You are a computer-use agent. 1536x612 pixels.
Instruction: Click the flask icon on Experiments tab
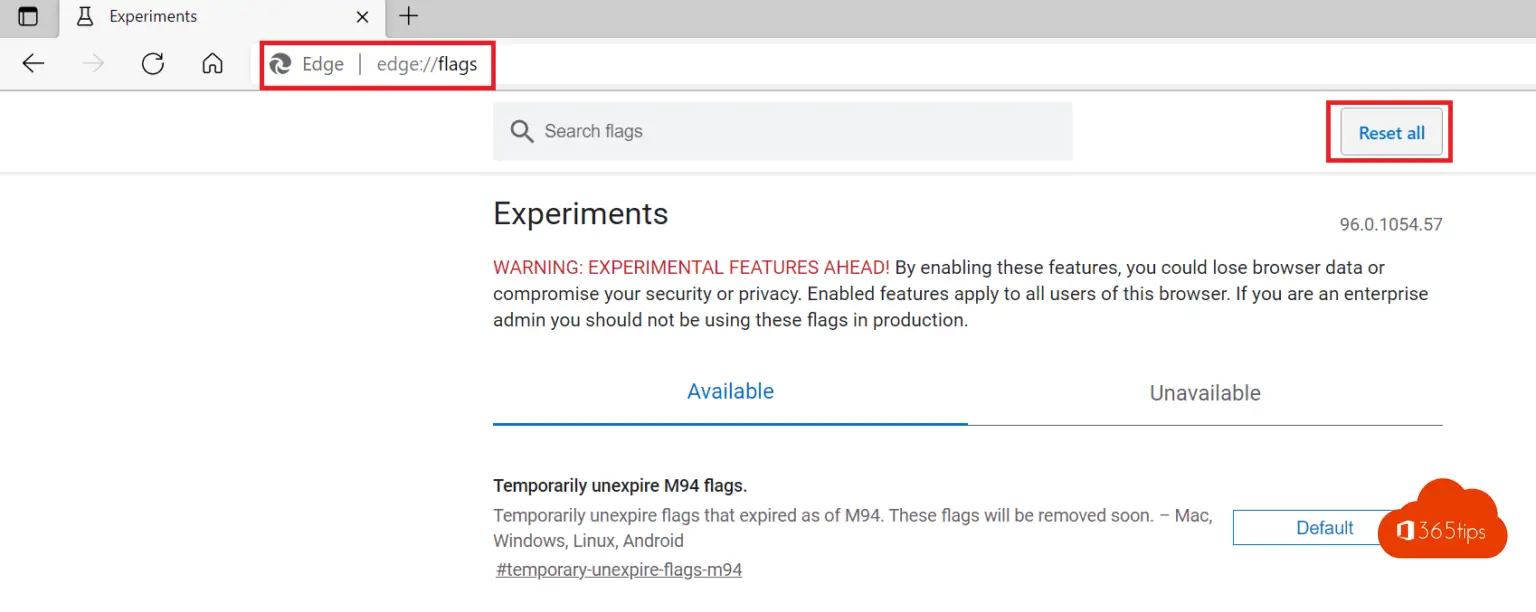(85, 16)
